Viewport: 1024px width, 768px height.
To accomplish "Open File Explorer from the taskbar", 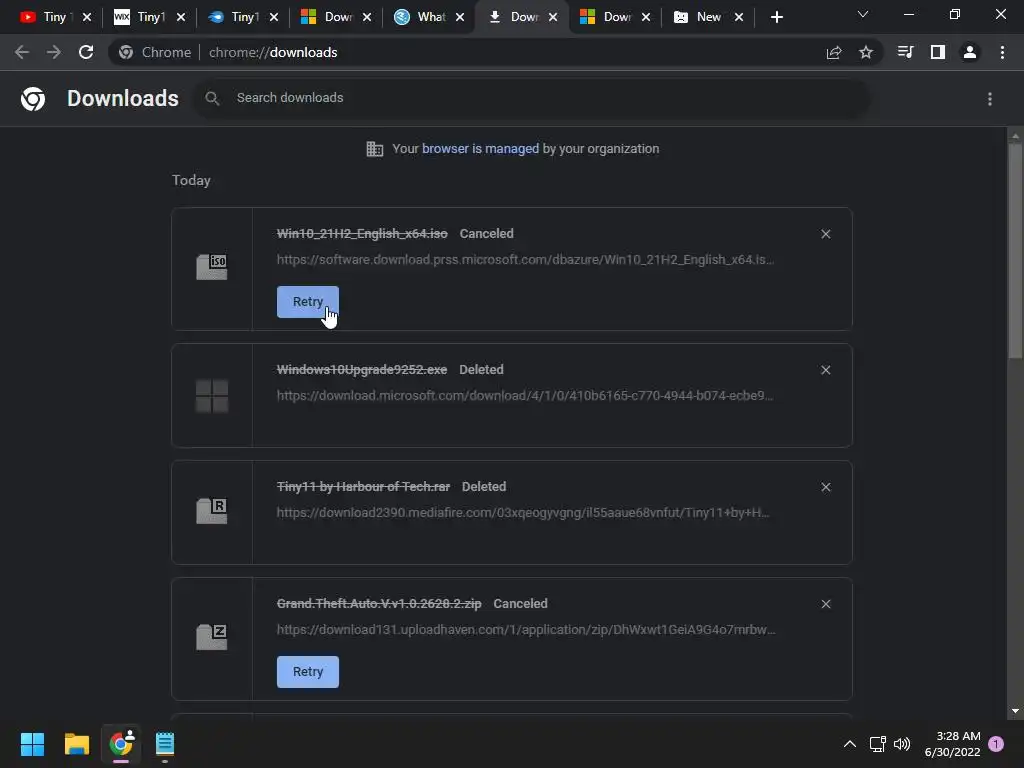I will [76, 744].
